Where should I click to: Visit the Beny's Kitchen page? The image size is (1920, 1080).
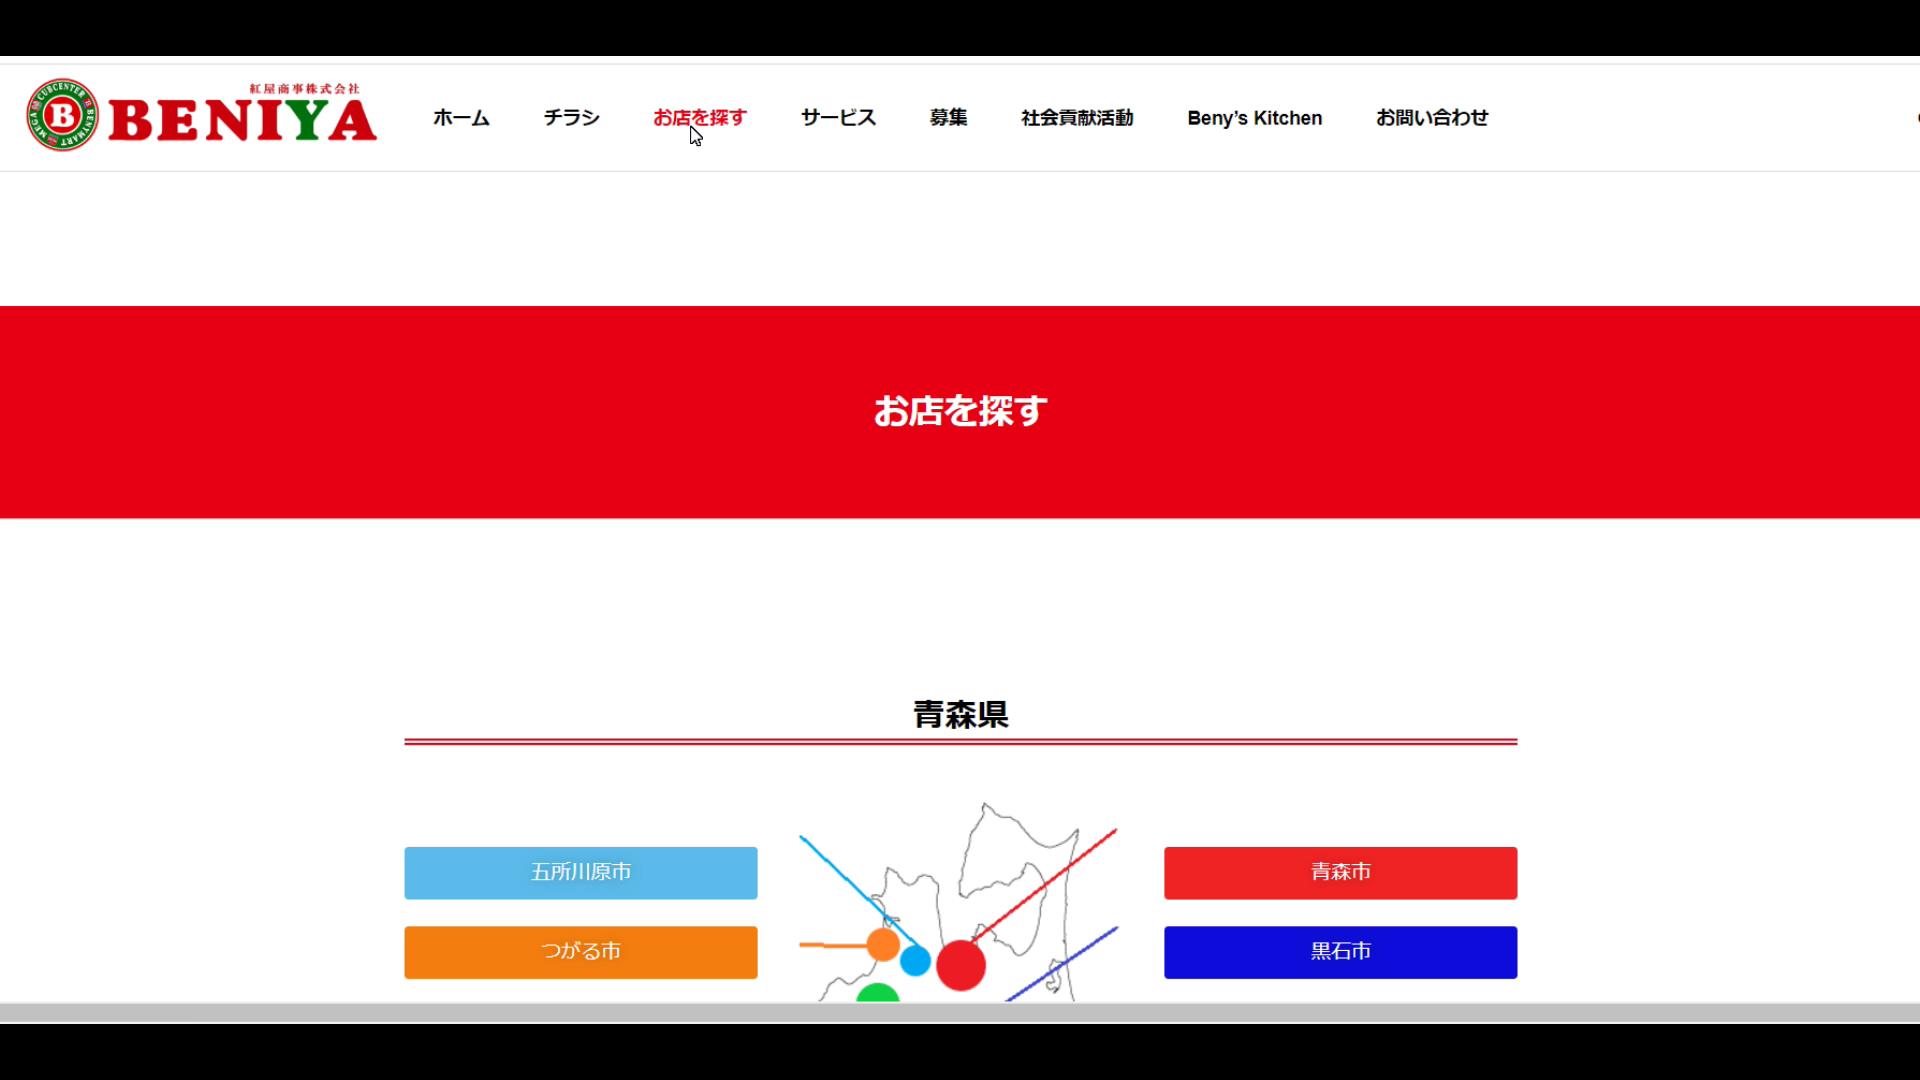click(x=1254, y=118)
